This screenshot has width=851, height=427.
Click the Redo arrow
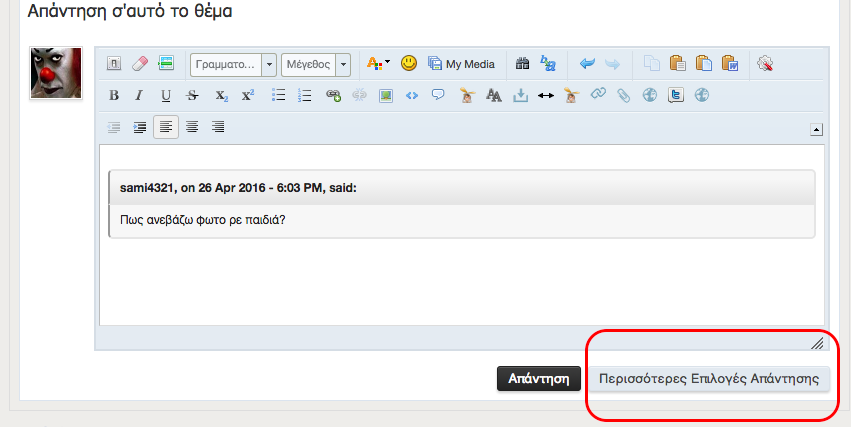[x=612, y=64]
